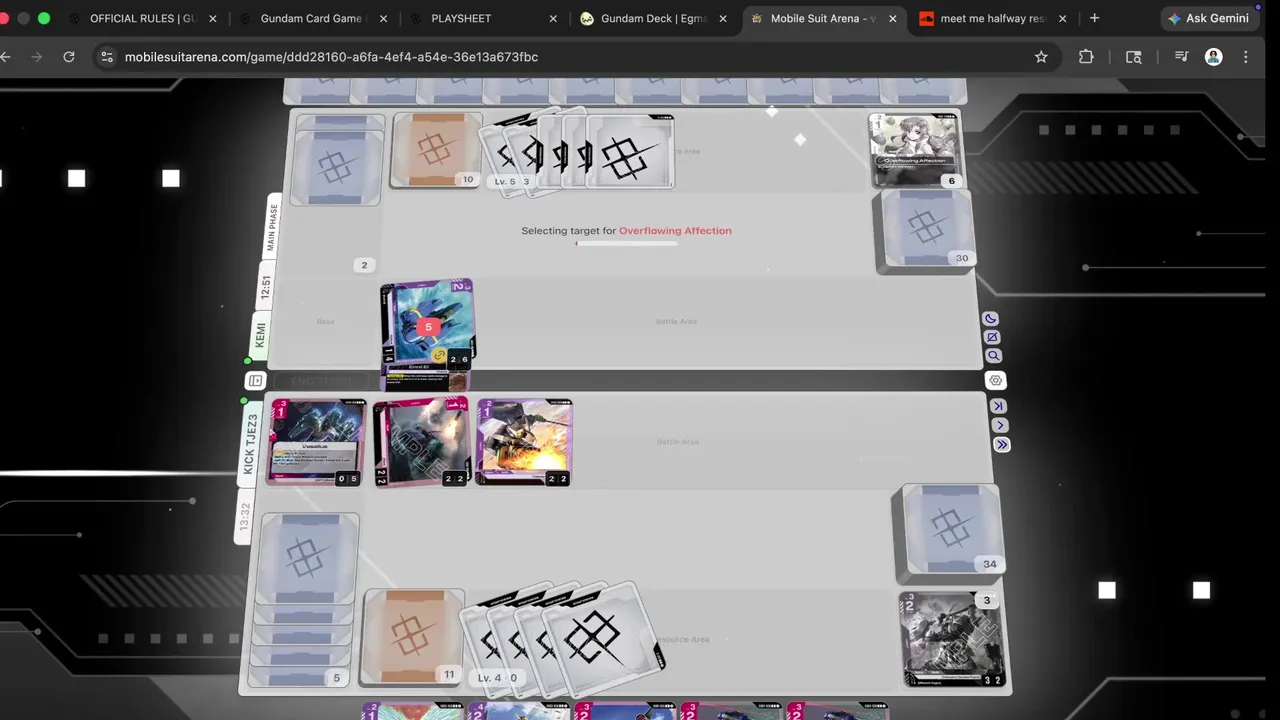Click your orange resource deck showing 11
The width and height of the screenshot is (1280, 720).
(412, 636)
